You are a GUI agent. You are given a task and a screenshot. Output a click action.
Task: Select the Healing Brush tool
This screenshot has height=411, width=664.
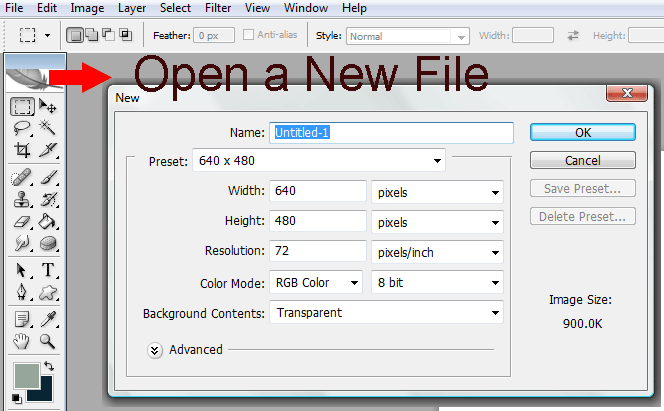(x=22, y=177)
